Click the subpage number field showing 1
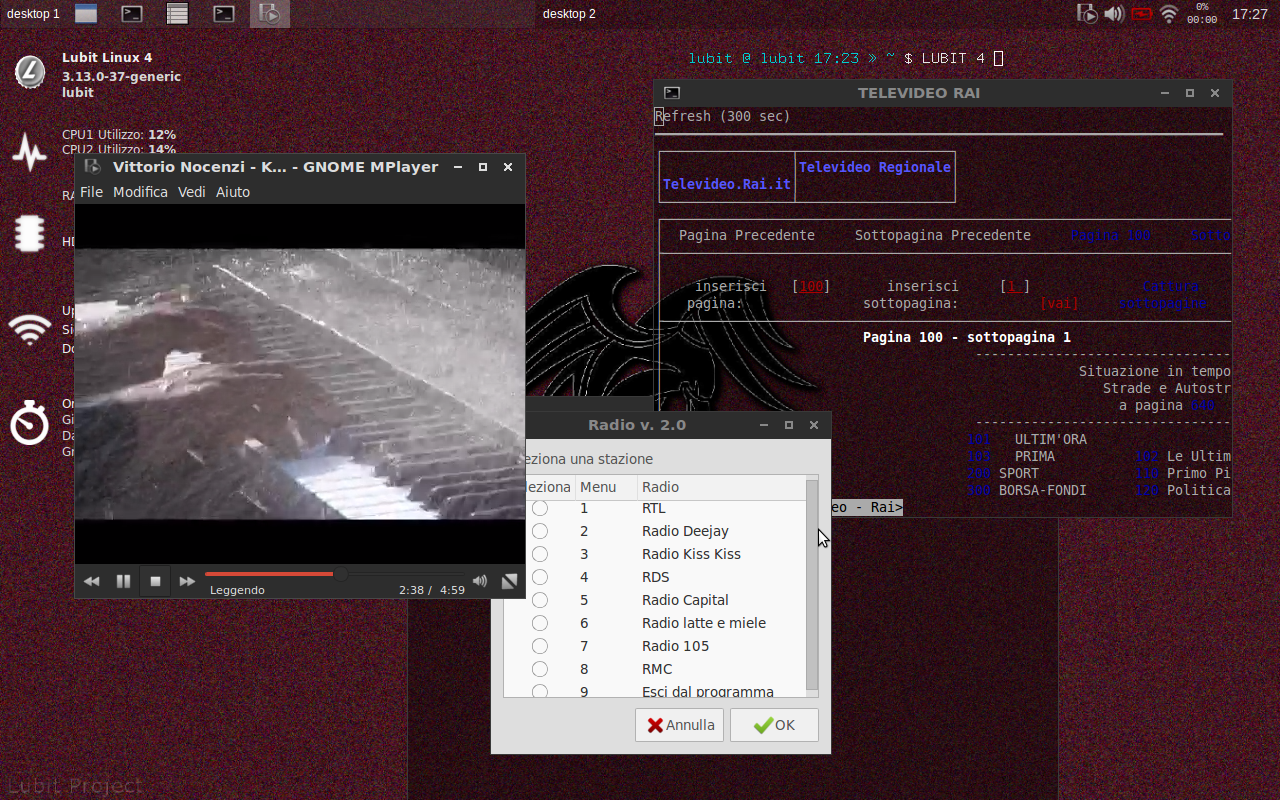This screenshot has height=800, width=1280. pos(1015,286)
